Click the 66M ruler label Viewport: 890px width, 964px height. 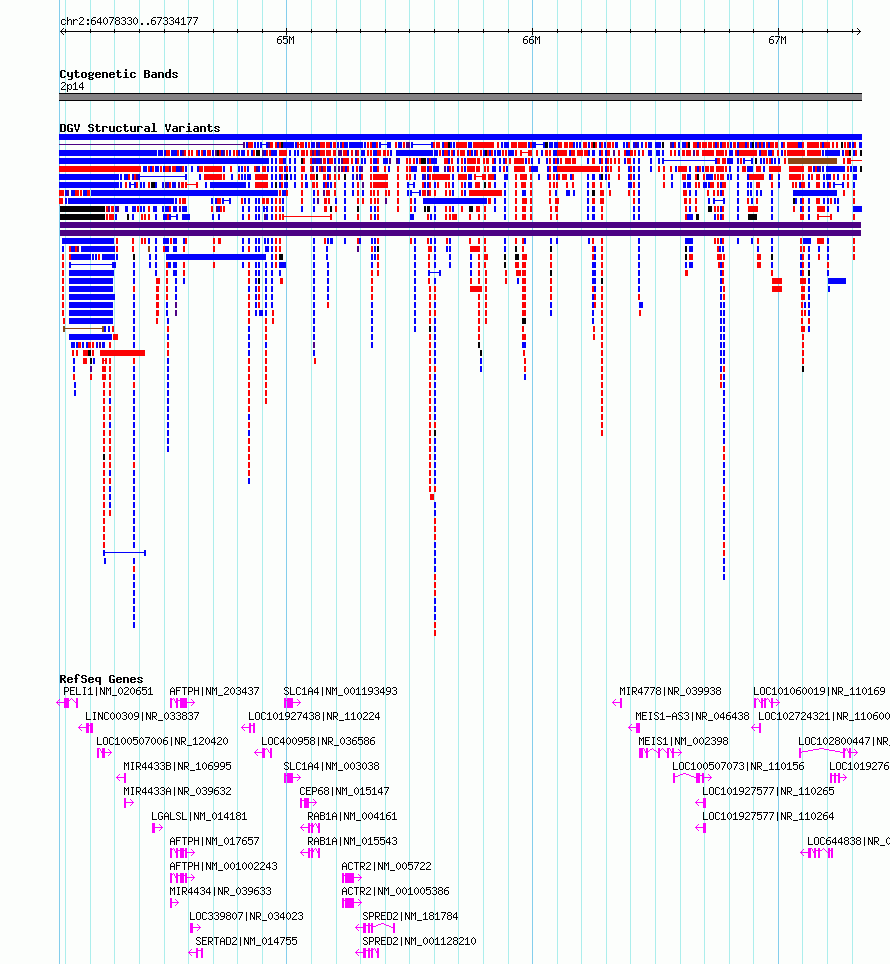[x=531, y=40]
